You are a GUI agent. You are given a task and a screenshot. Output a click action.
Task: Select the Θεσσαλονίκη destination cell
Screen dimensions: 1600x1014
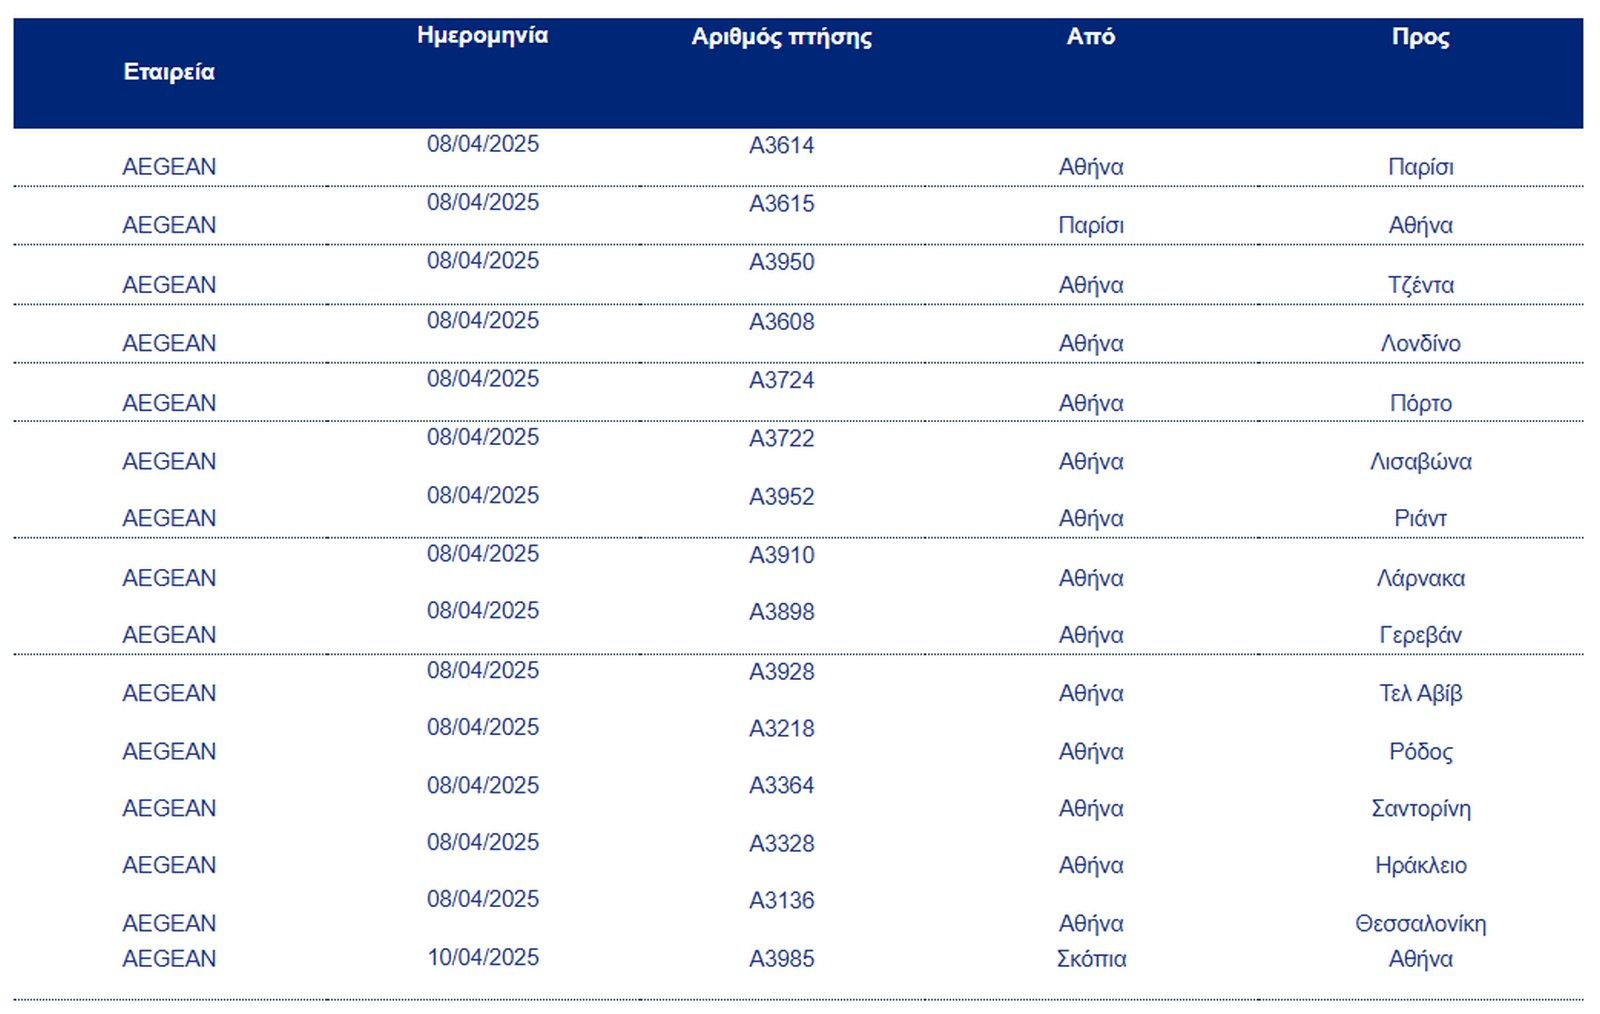1420,923
